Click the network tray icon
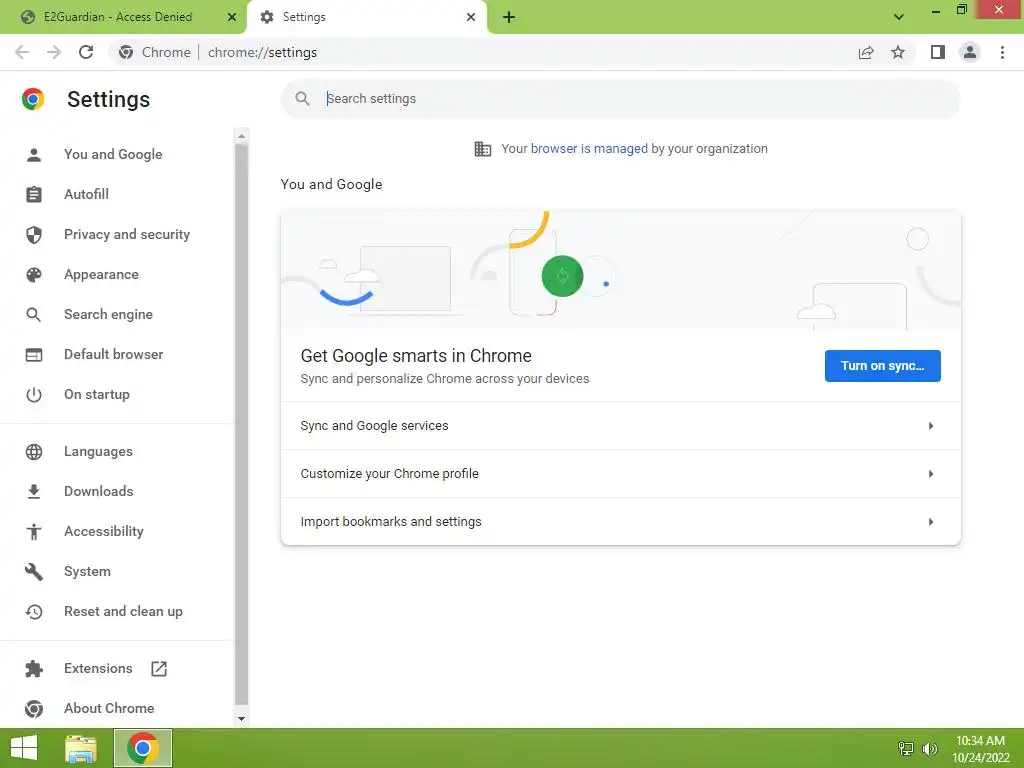The image size is (1024, 768). pyautogui.click(x=905, y=748)
